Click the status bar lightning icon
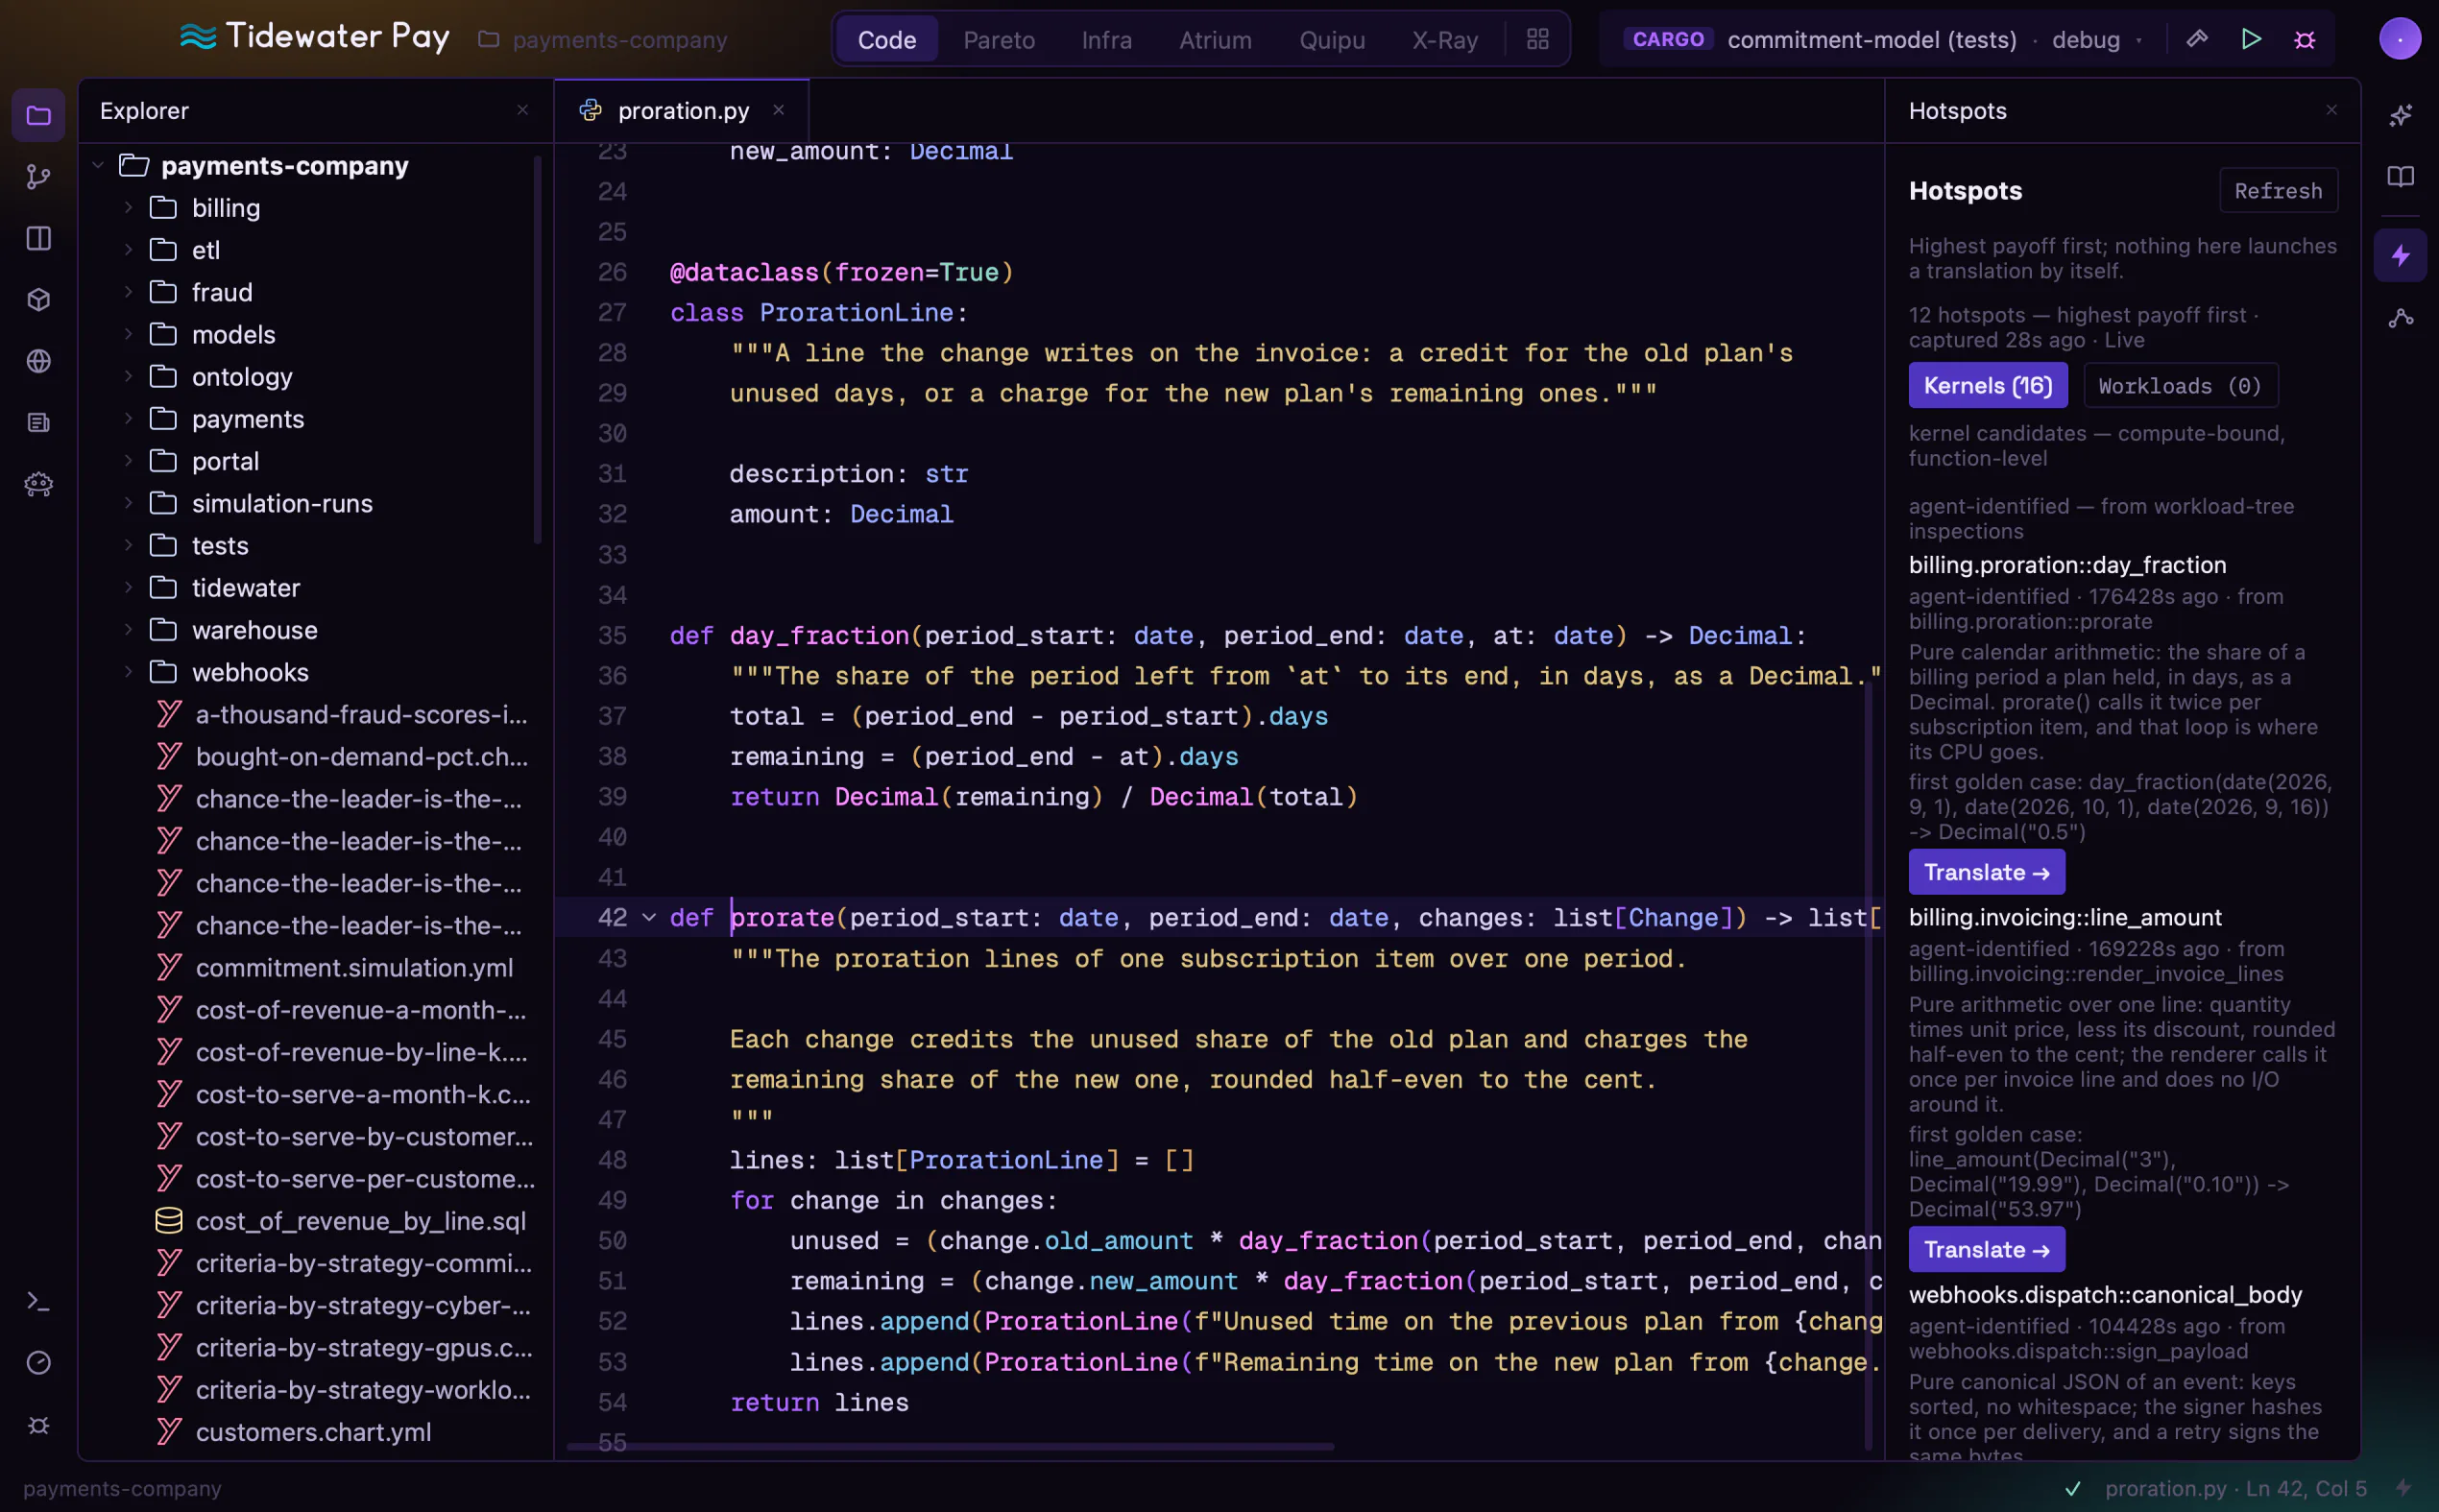Image resolution: width=2439 pixels, height=1512 pixels. (x=2404, y=1488)
